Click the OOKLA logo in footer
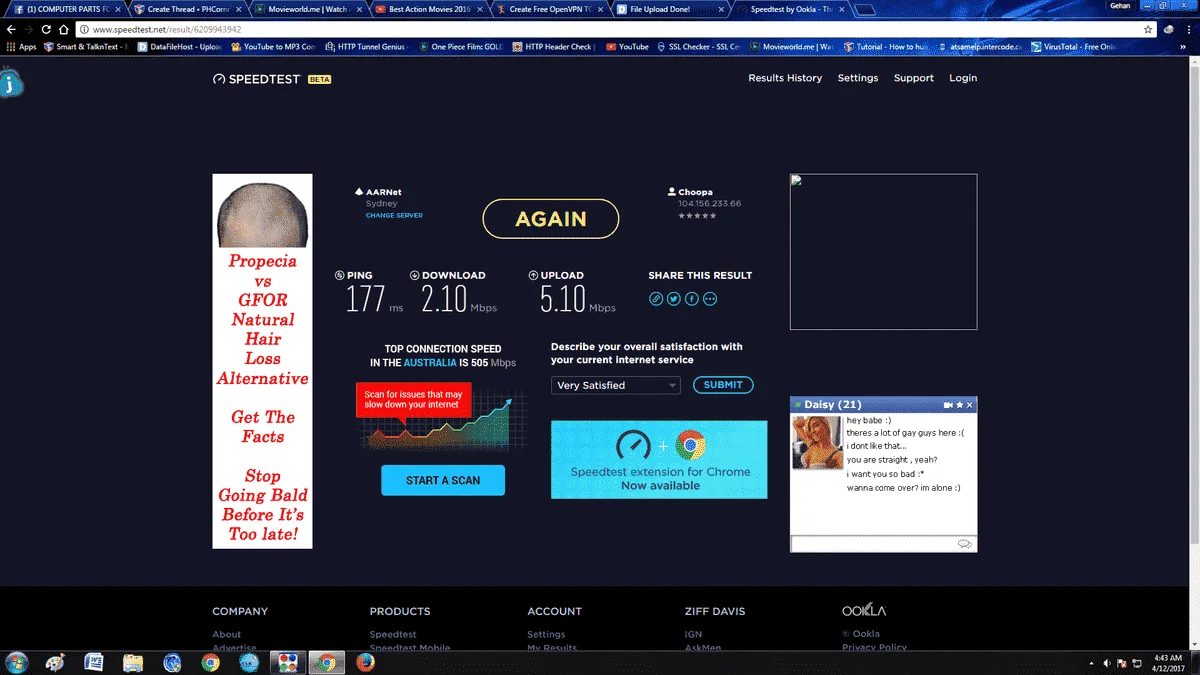Image resolution: width=1200 pixels, height=675 pixels. point(864,610)
